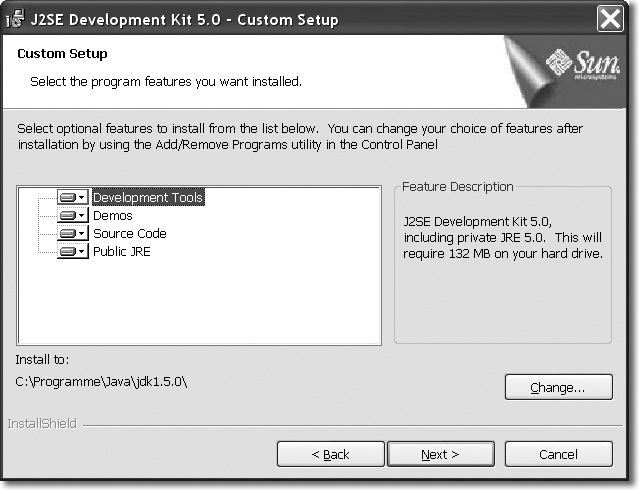This screenshot has width=640, height=491.
Task: Go back with the Back button
Action: click(330, 454)
